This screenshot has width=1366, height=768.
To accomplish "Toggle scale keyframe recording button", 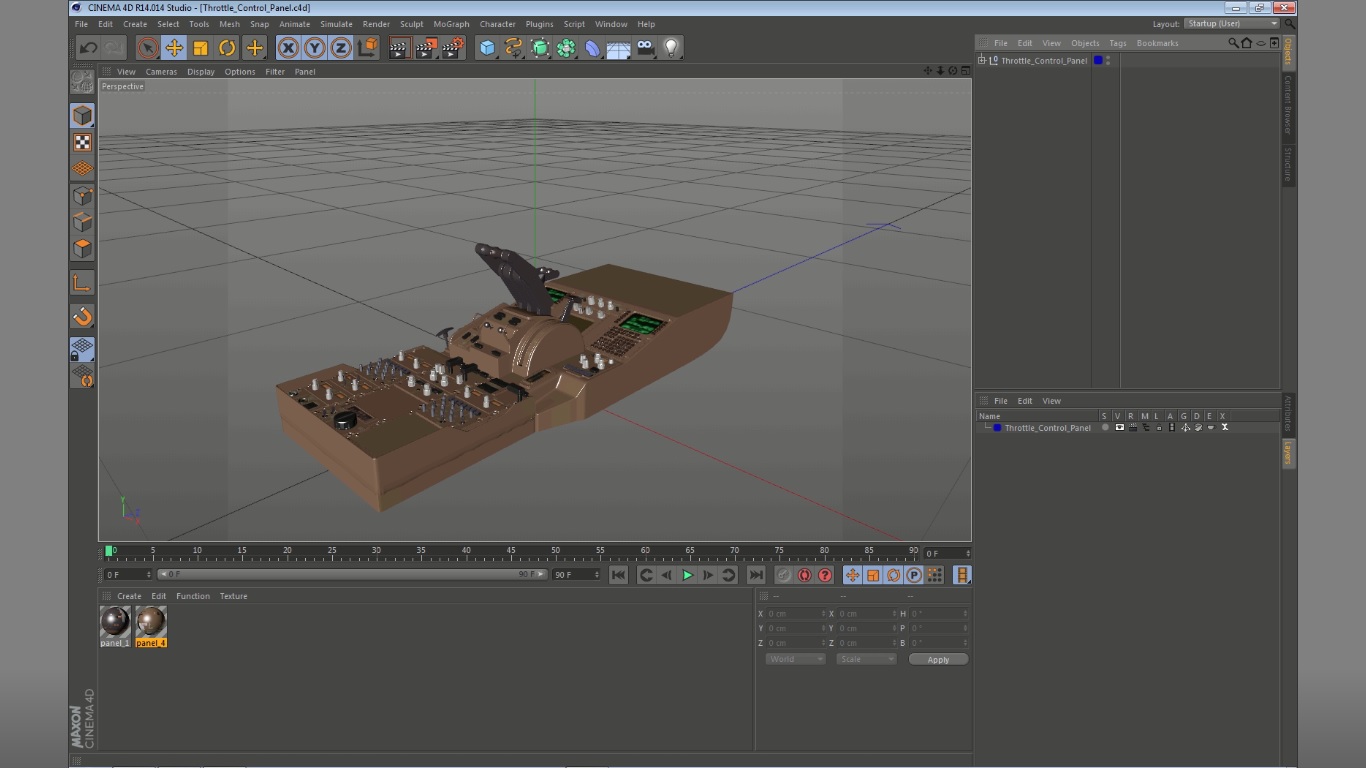I will pos(873,575).
